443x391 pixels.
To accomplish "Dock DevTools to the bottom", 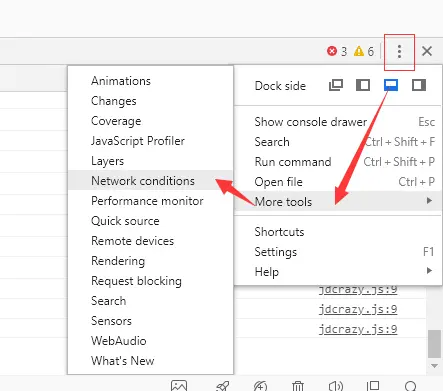I will point(391,85).
